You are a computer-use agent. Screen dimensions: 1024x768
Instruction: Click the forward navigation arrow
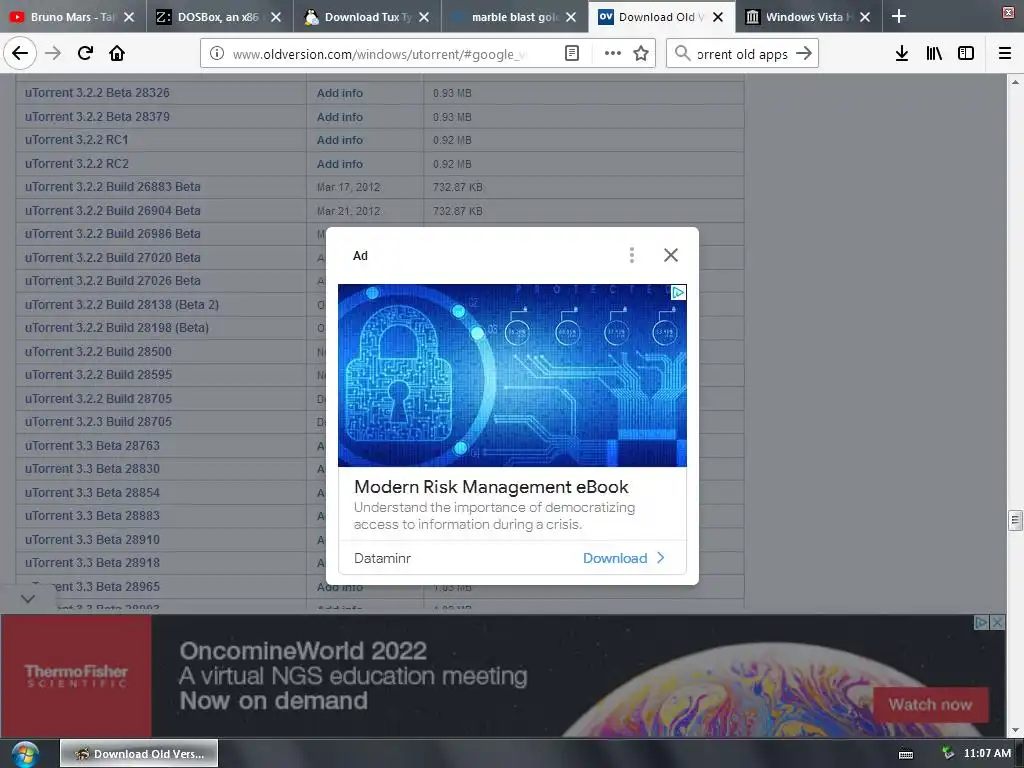(53, 53)
